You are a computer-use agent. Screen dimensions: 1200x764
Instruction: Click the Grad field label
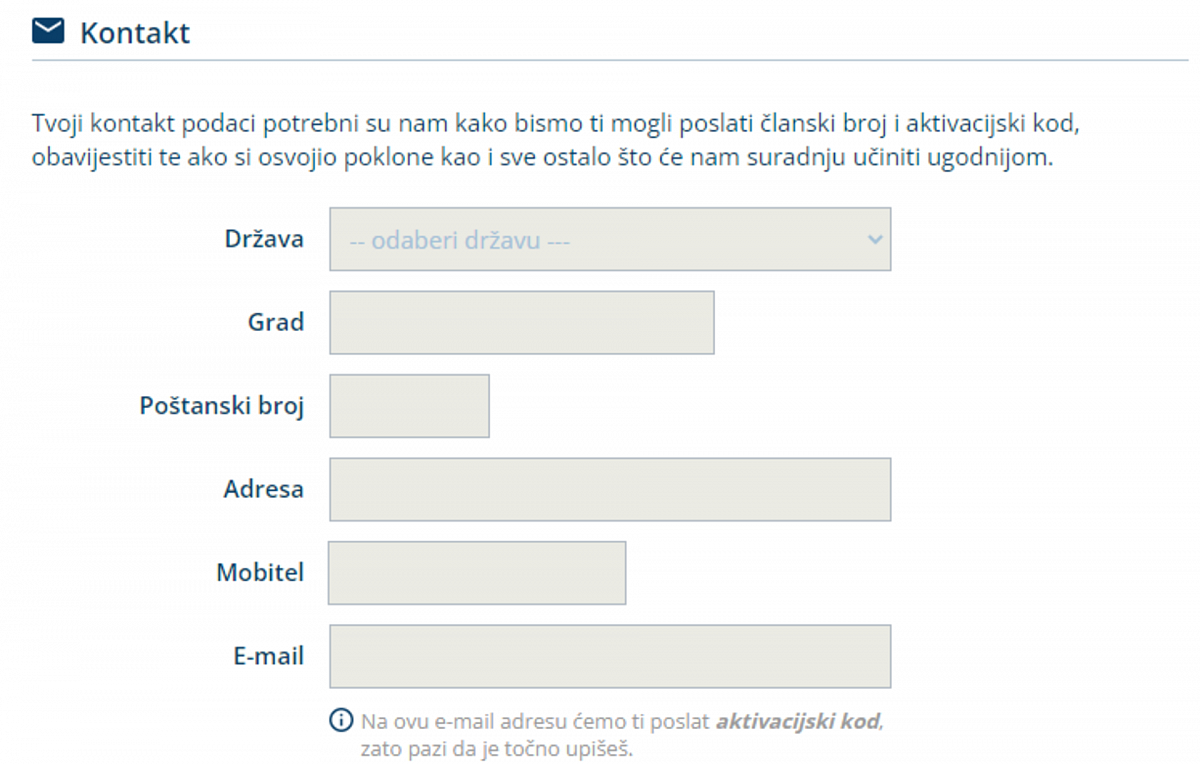point(276,323)
